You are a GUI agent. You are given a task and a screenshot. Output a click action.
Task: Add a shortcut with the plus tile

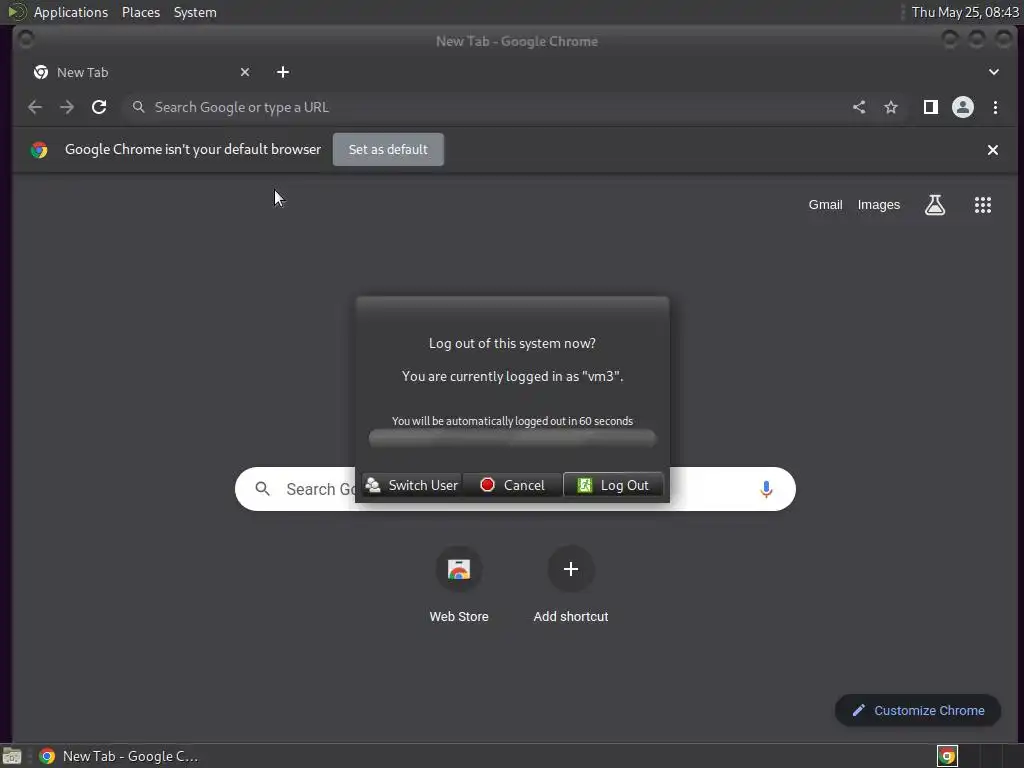coord(571,583)
